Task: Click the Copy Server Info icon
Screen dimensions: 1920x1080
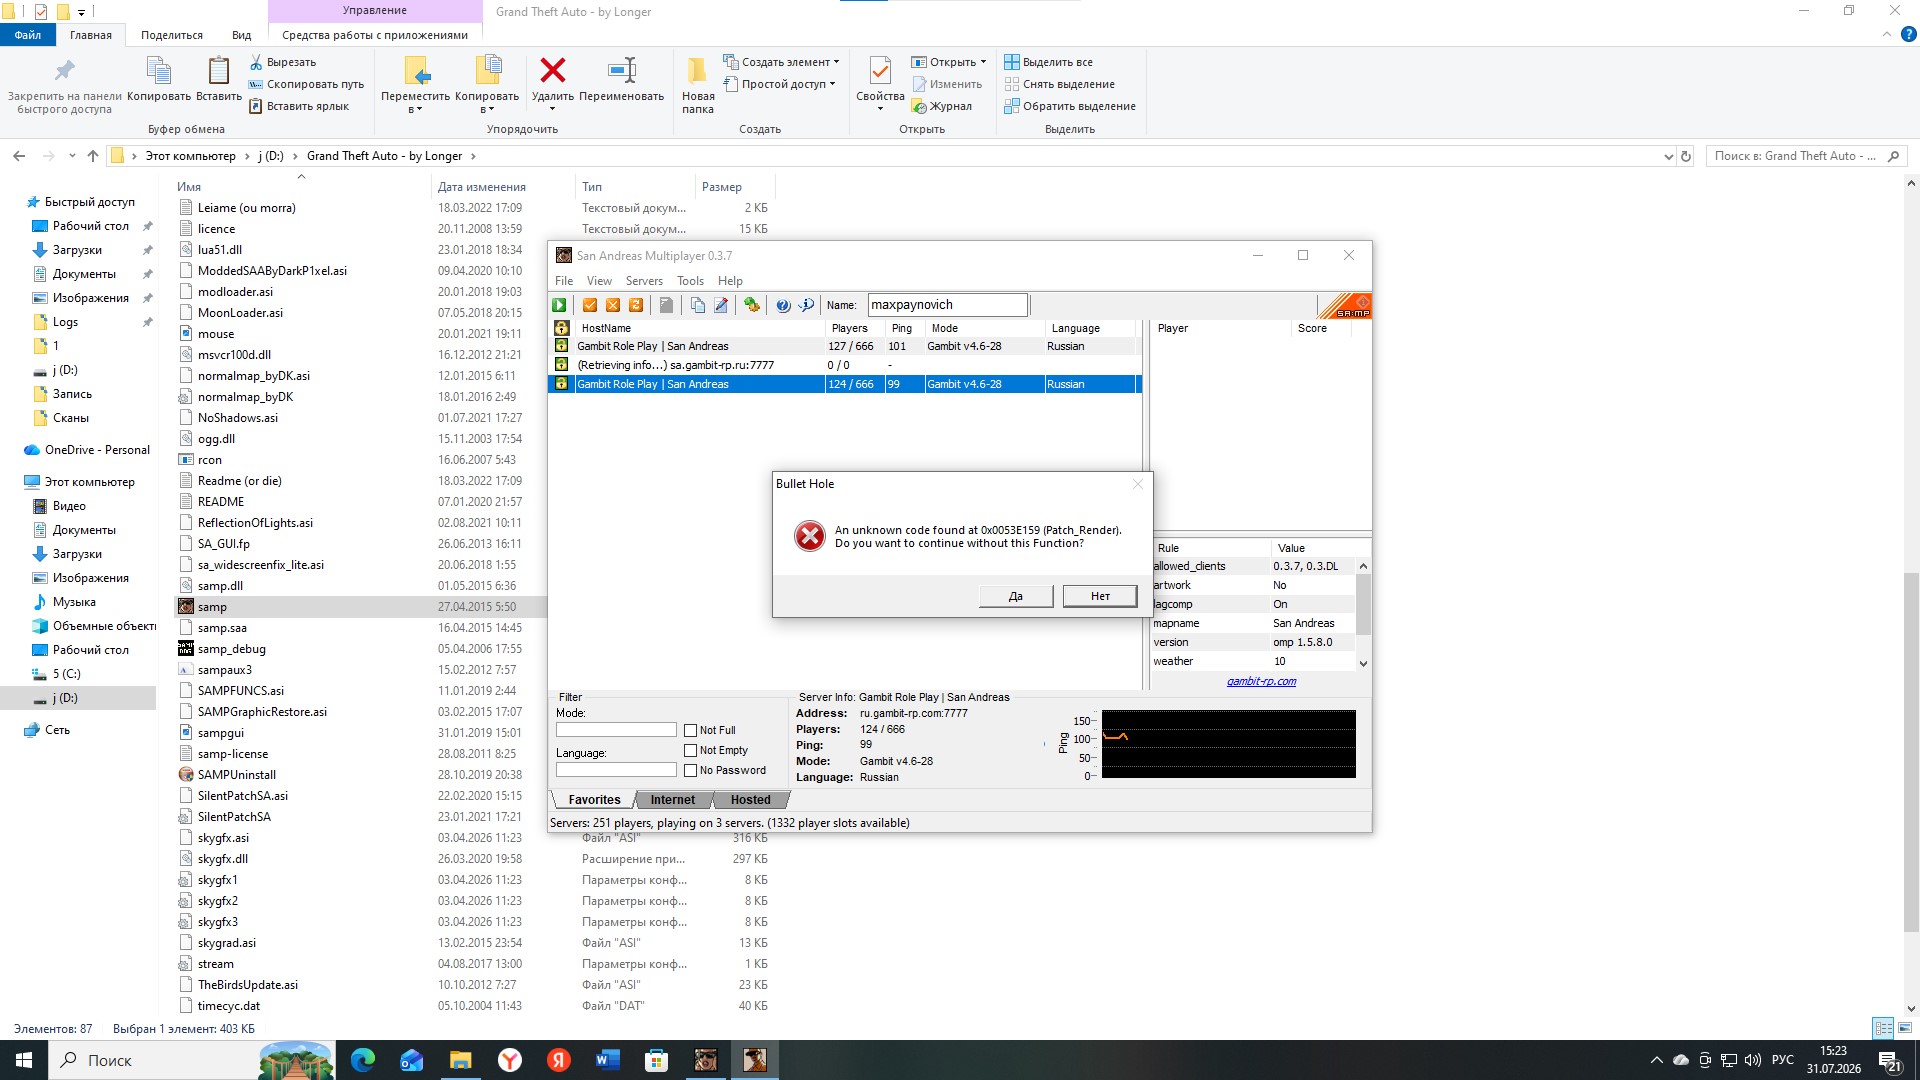Action: click(698, 305)
